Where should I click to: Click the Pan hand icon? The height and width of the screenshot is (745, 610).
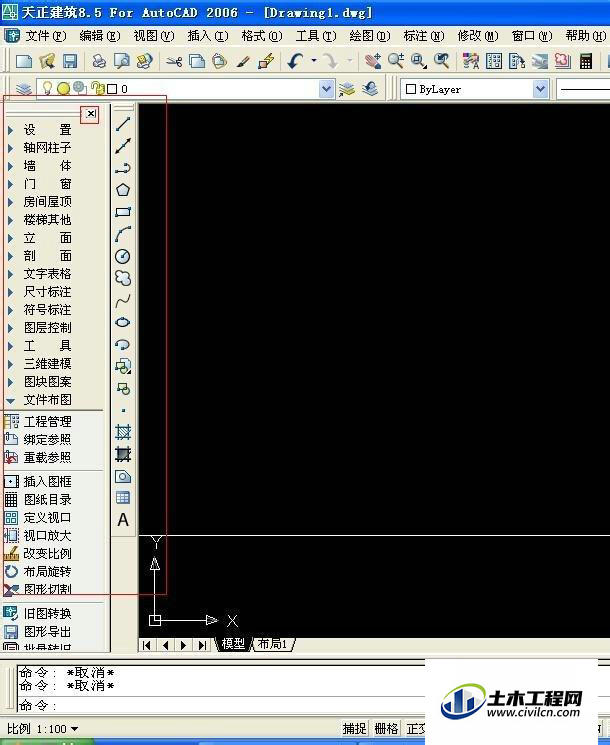click(x=373, y=61)
